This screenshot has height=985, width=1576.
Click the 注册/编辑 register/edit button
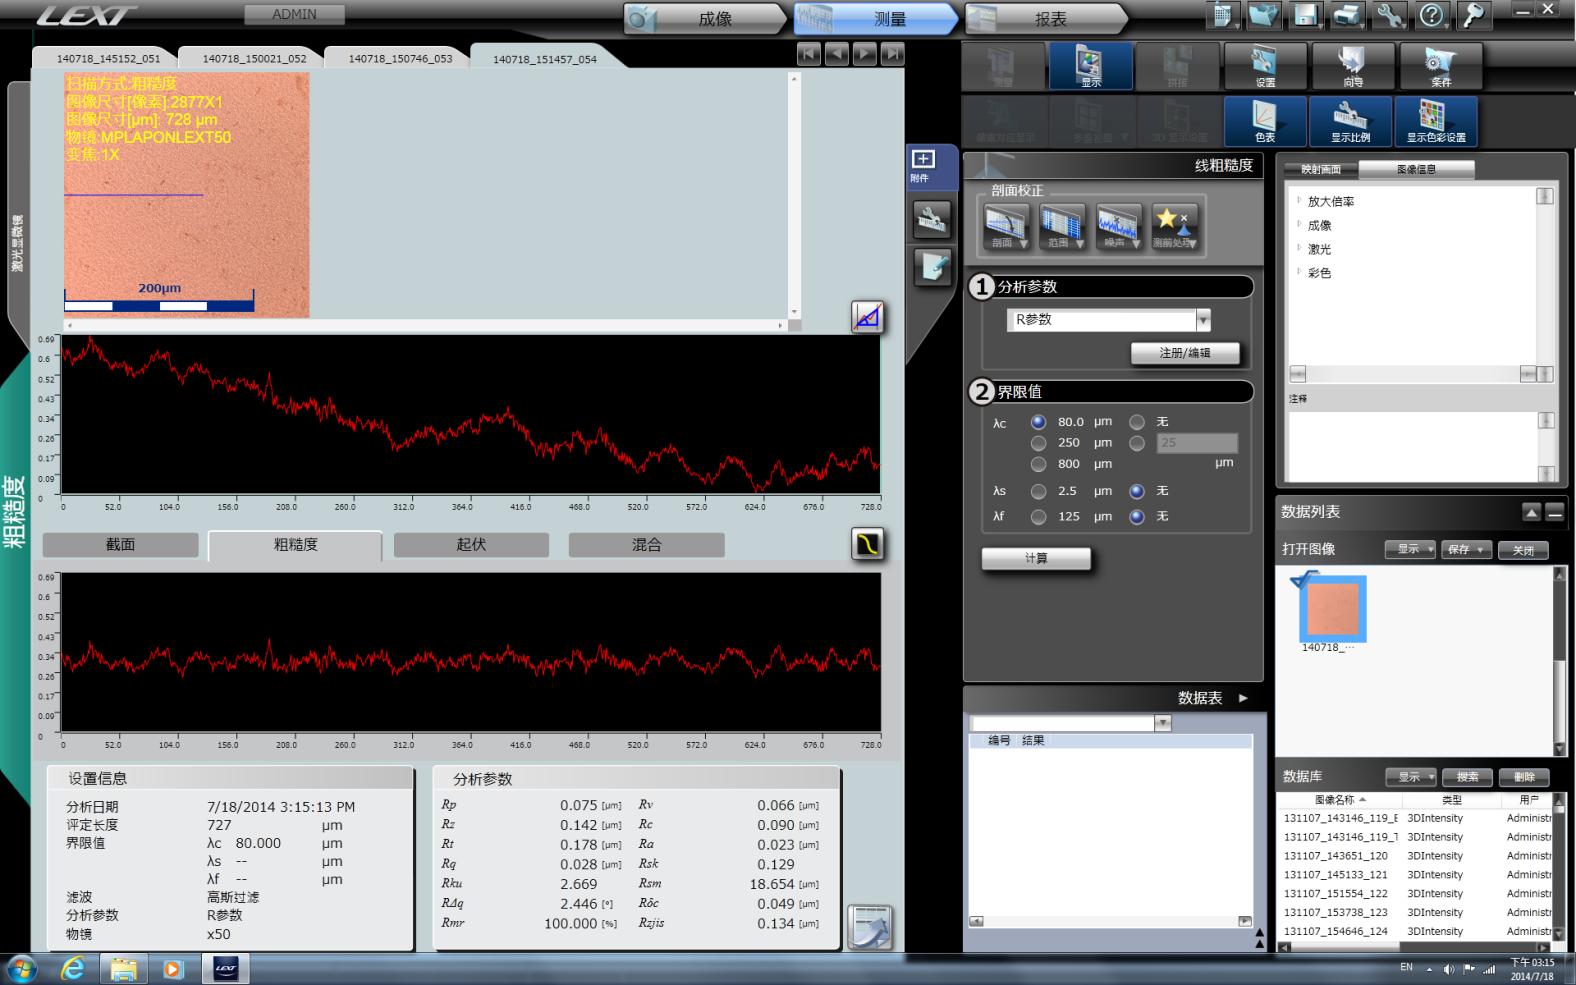coord(1185,353)
